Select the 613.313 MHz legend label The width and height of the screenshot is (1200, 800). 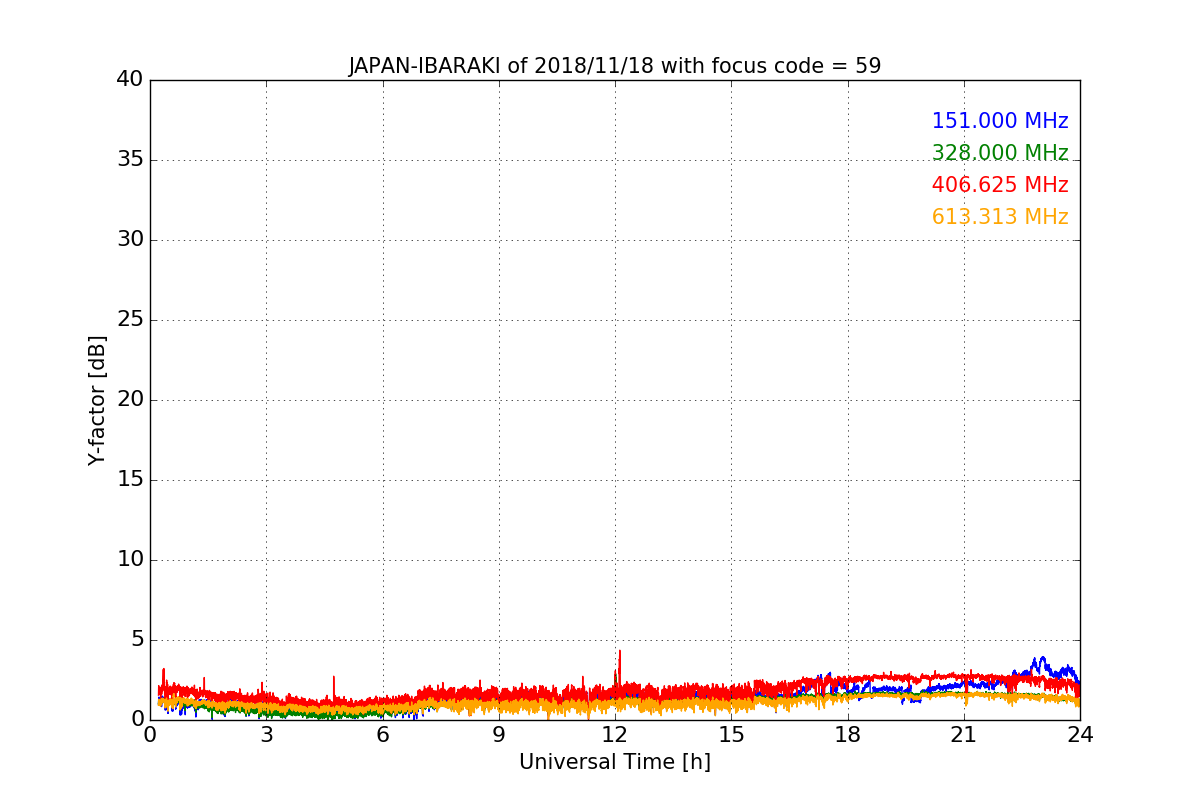click(x=1000, y=217)
